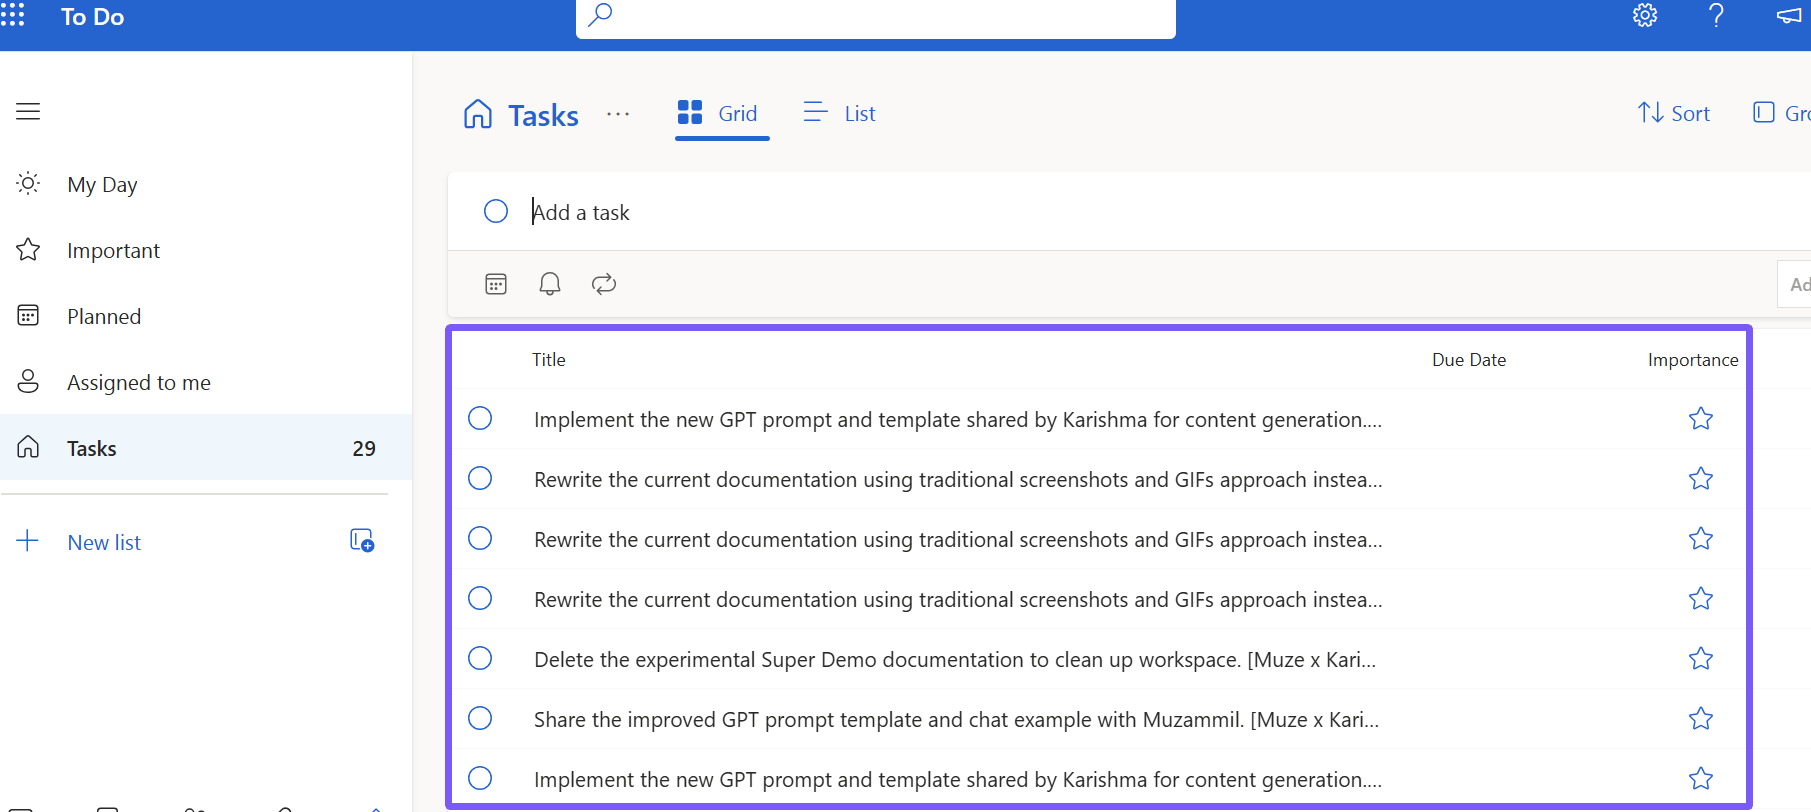This screenshot has height=812, width=1811.
Task: Open the repeat task options
Action: click(x=603, y=284)
